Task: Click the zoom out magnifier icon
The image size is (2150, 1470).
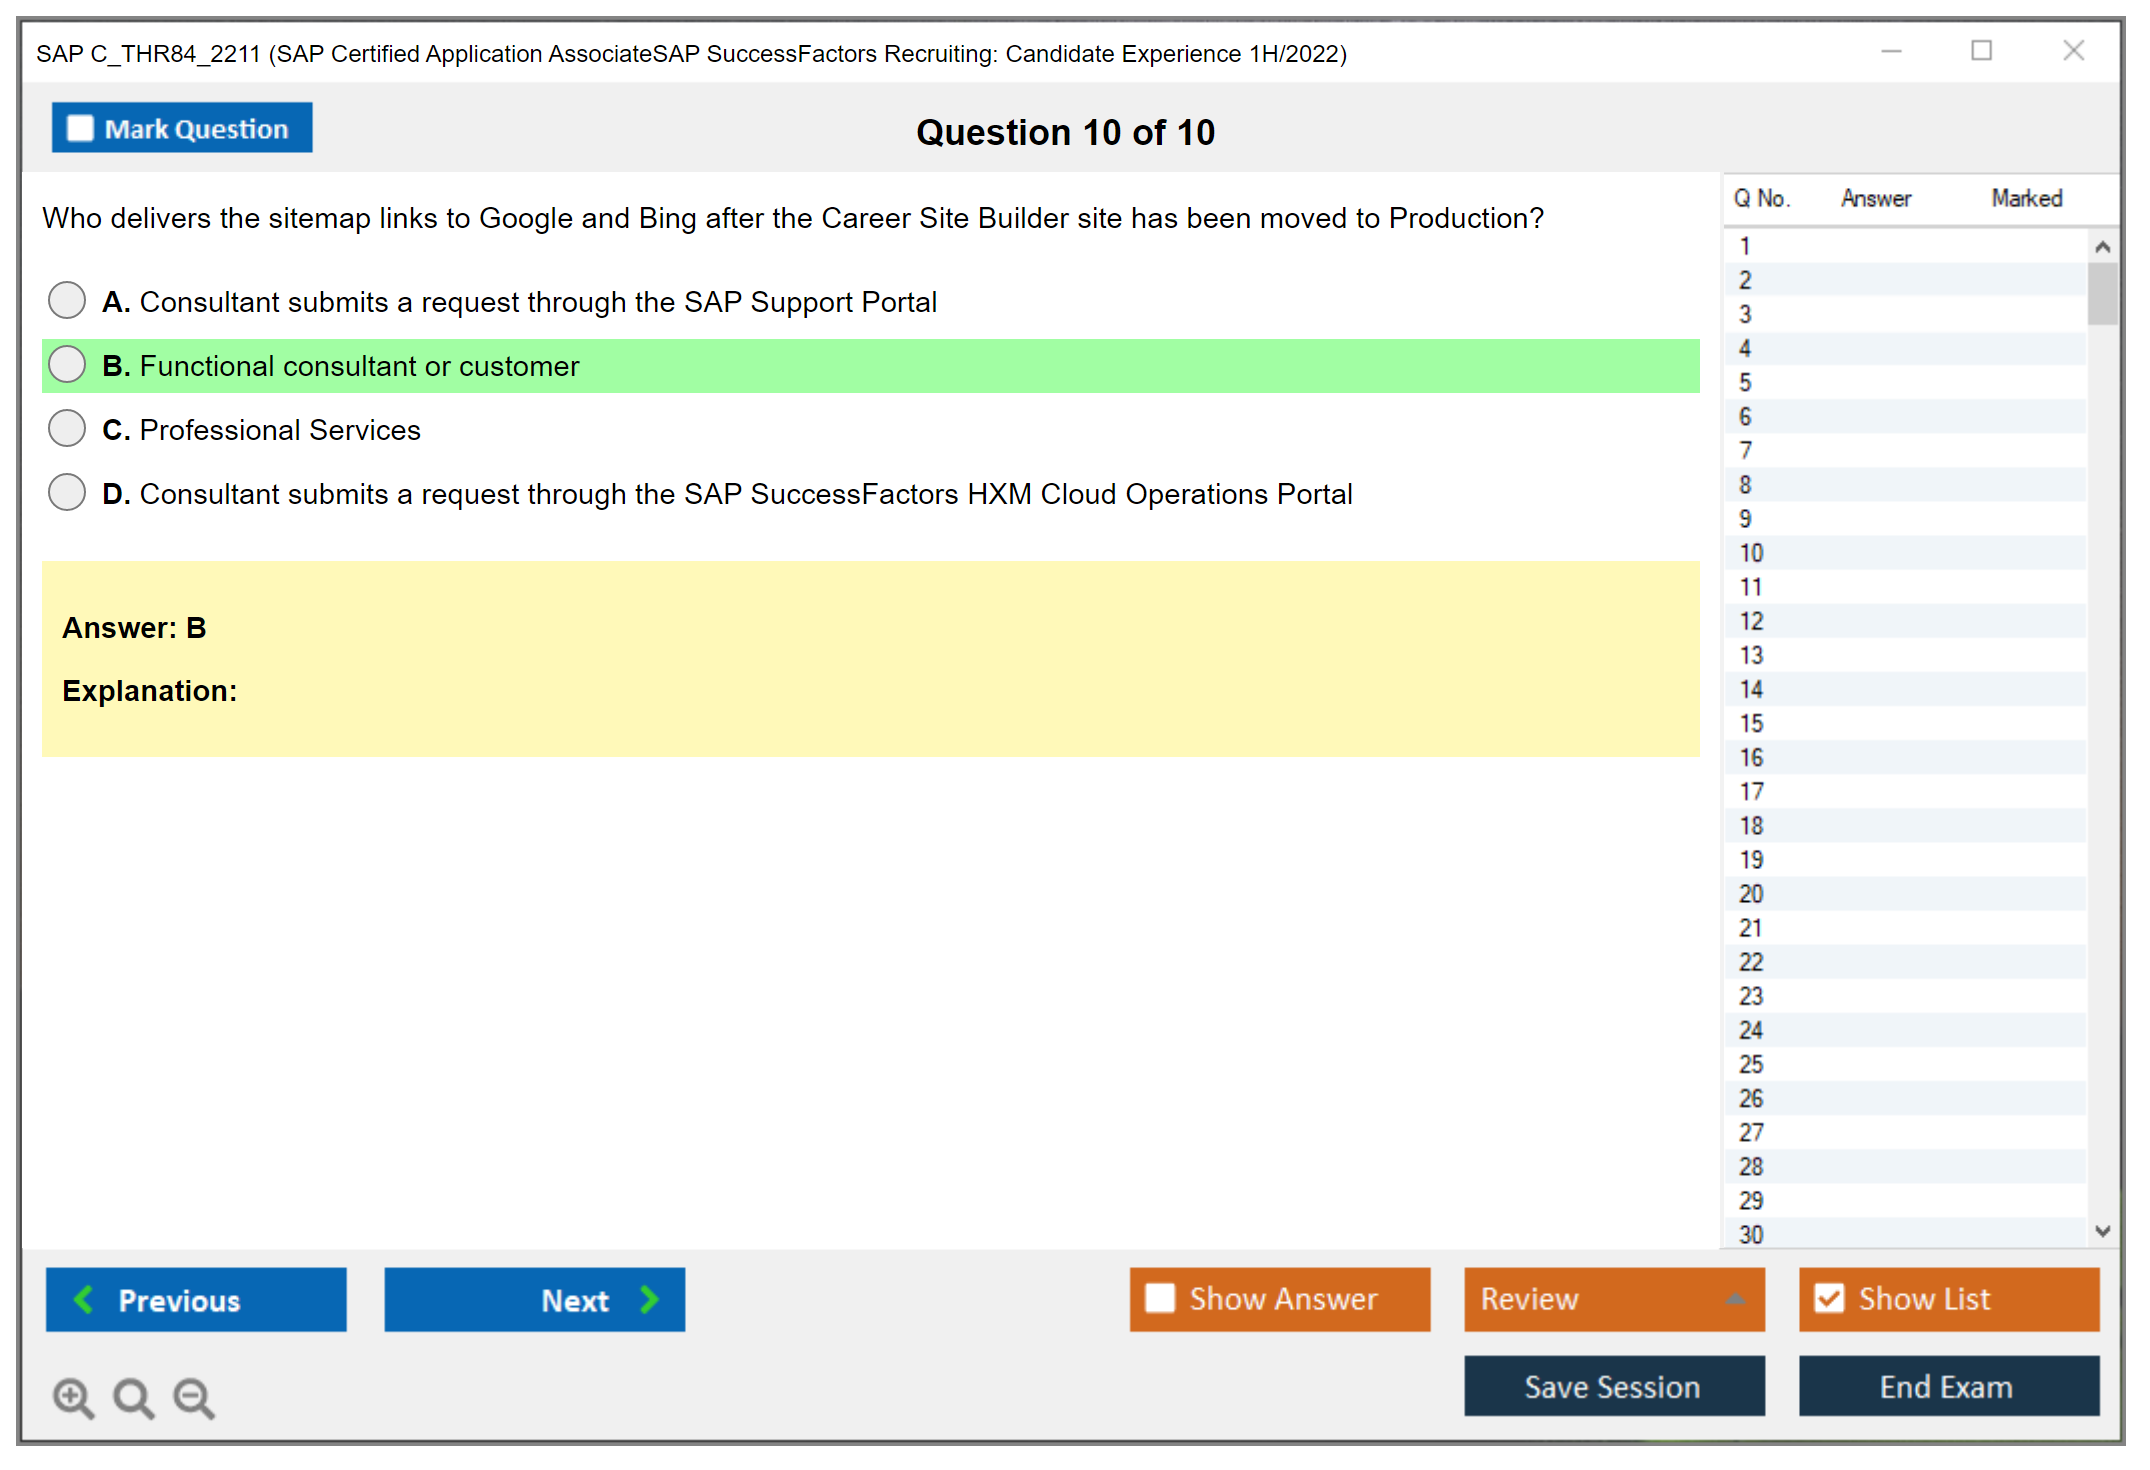Action: (193, 1397)
